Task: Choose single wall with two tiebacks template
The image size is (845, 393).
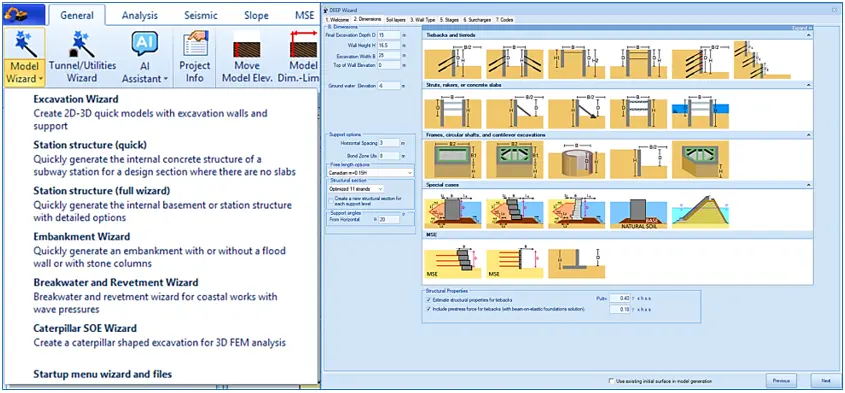Action: pyautogui.click(x=453, y=60)
